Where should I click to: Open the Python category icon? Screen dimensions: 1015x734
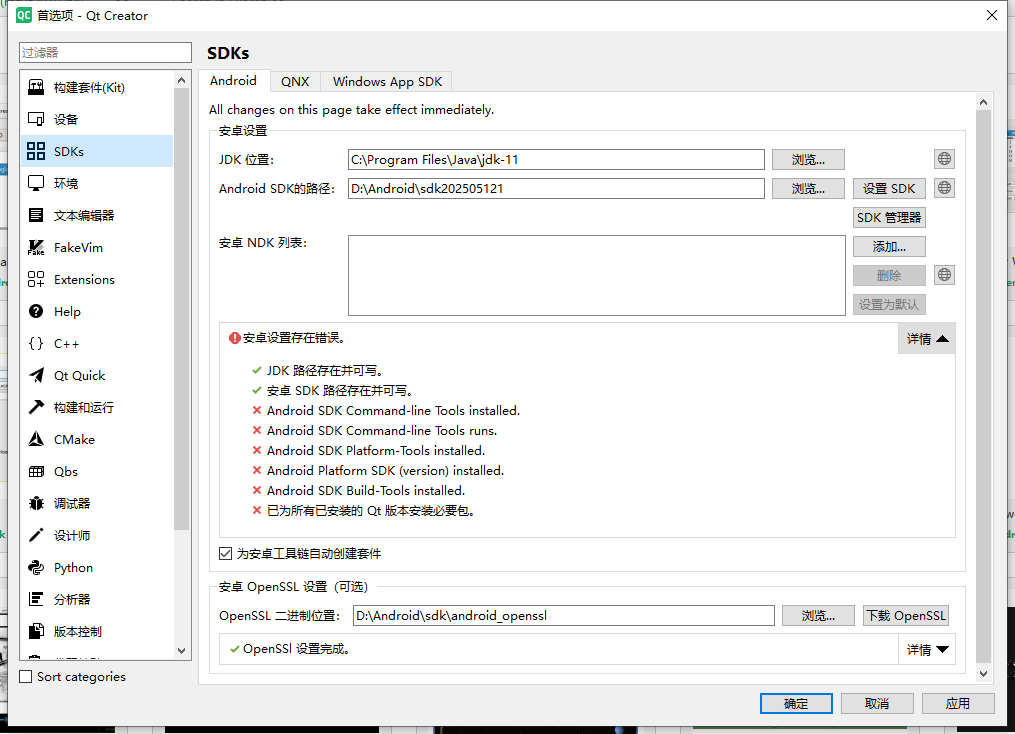click(x=36, y=568)
